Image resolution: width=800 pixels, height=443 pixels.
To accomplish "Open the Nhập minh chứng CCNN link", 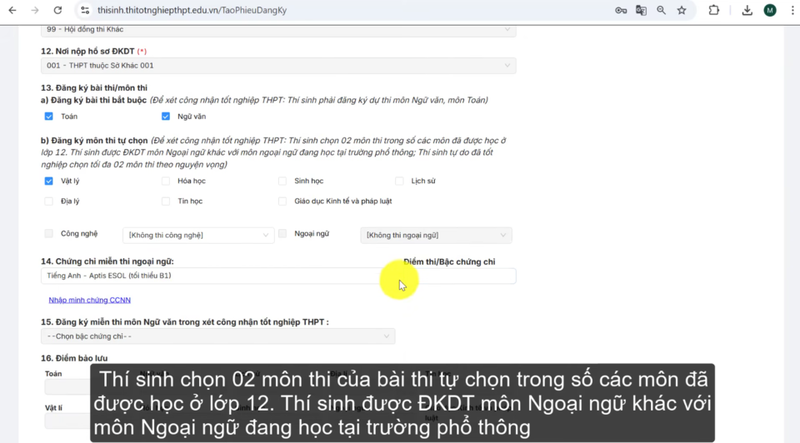I will (x=89, y=300).
